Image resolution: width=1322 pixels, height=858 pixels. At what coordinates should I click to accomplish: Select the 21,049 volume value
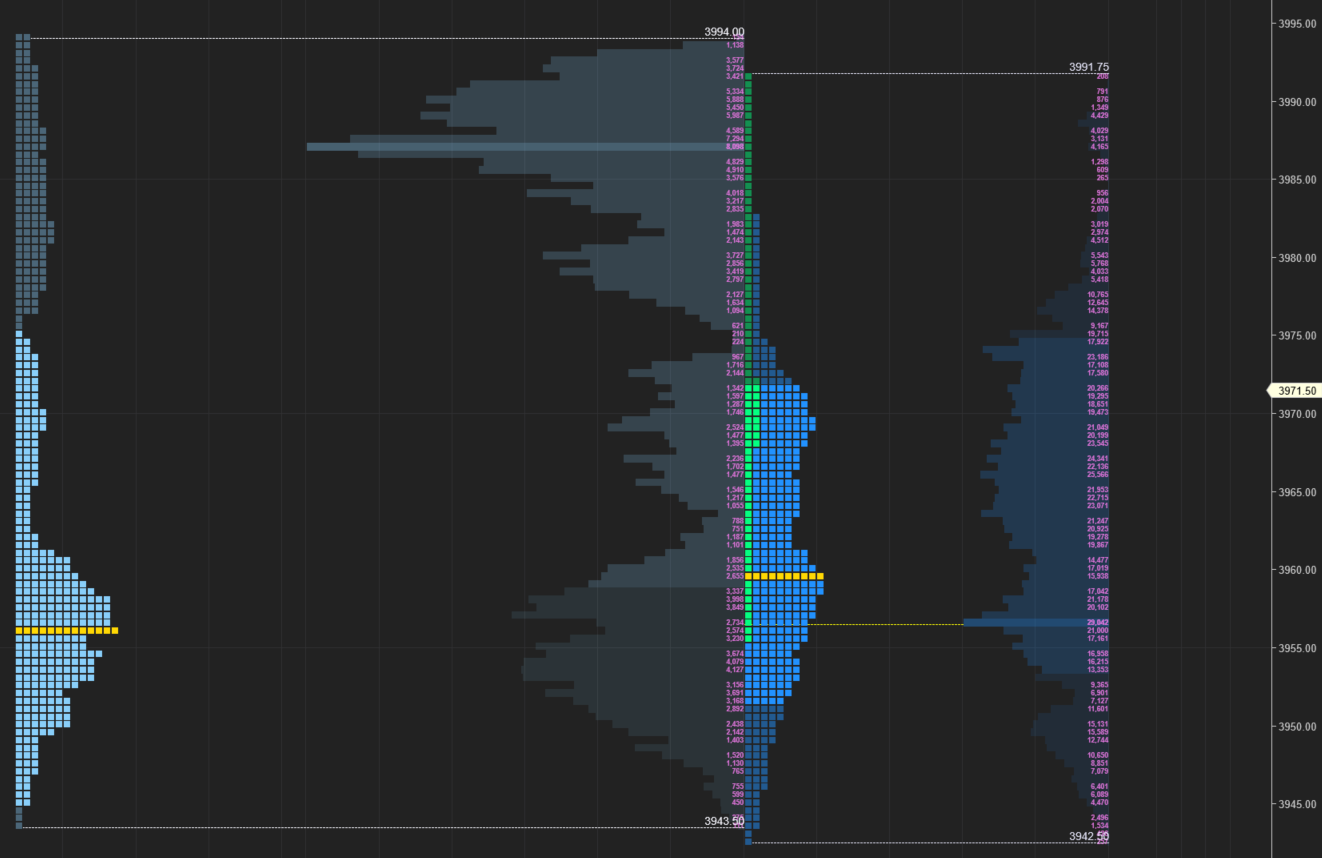coord(1098,428)
